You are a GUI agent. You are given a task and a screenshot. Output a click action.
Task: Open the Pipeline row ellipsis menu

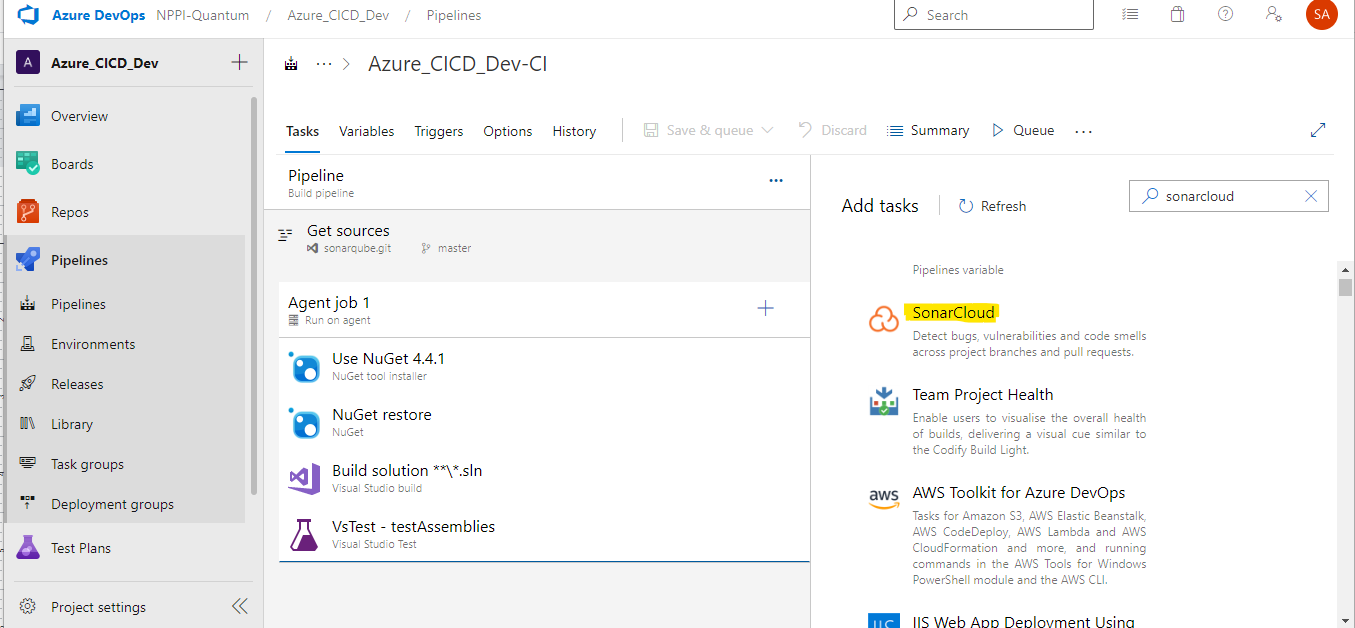coord(776,180)
